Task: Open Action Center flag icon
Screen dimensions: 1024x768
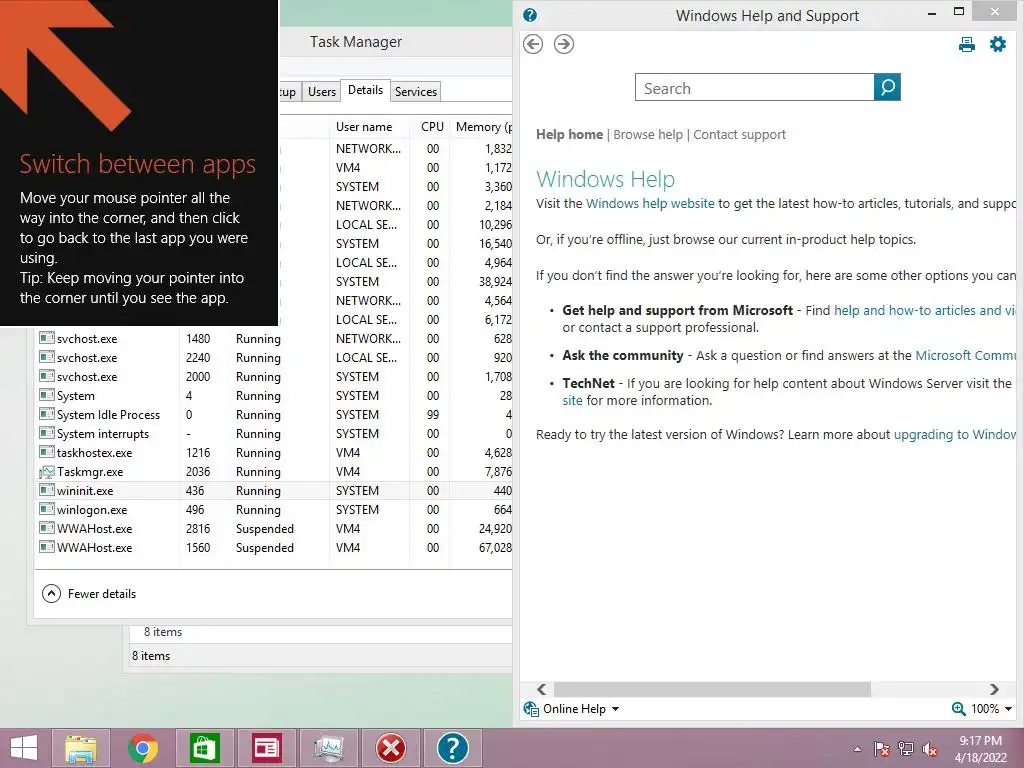Action: click(x=882, y=749)
